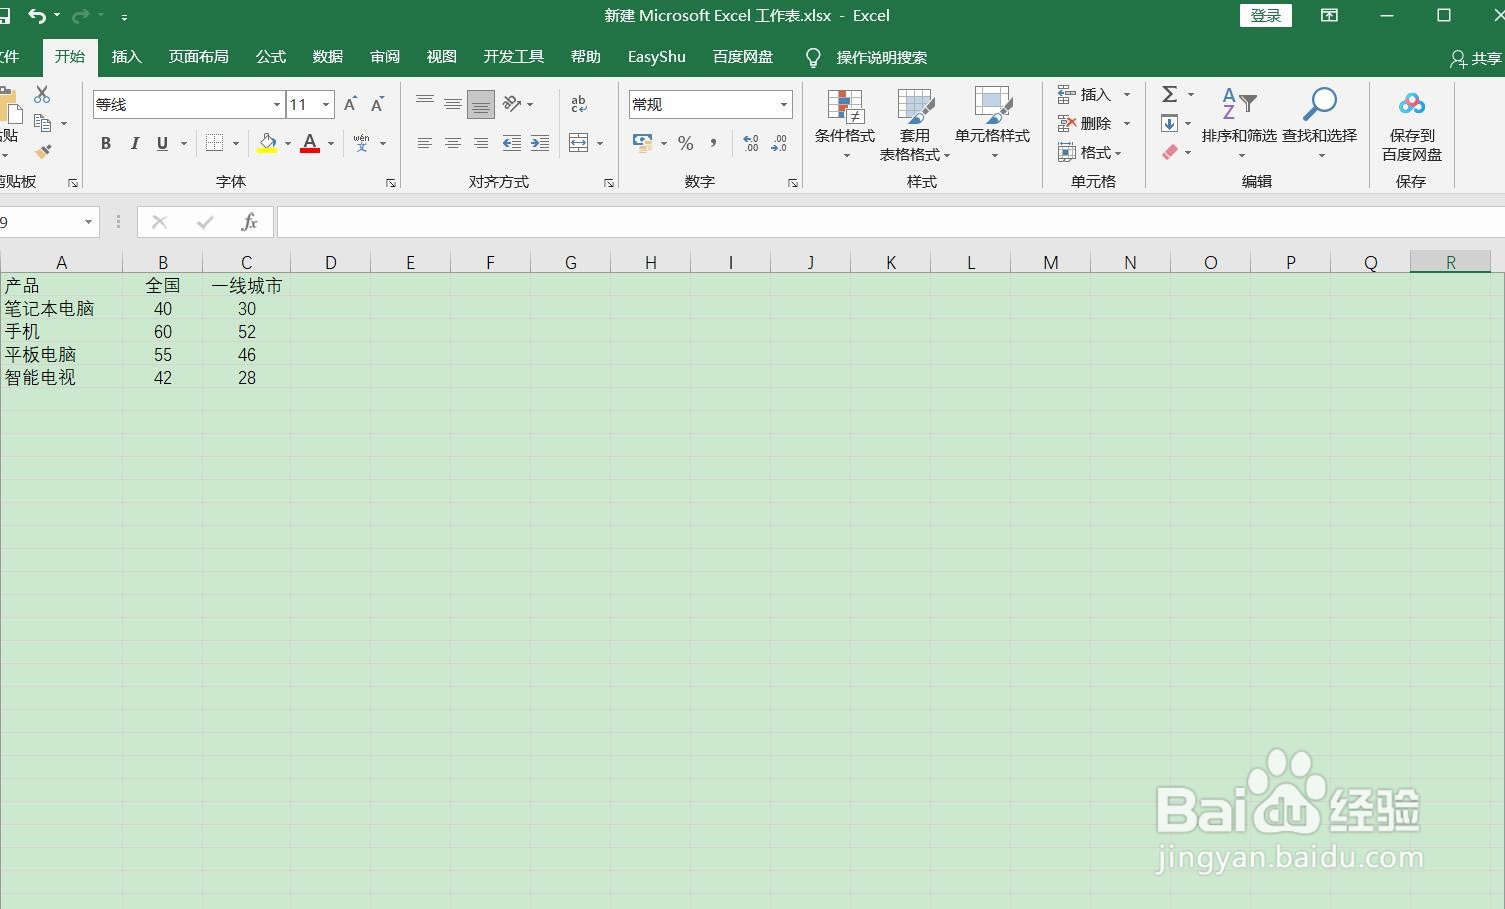Click the increase decimal places icon
This screenshot has height=909, width=1505.
click(x=749, y=143)
